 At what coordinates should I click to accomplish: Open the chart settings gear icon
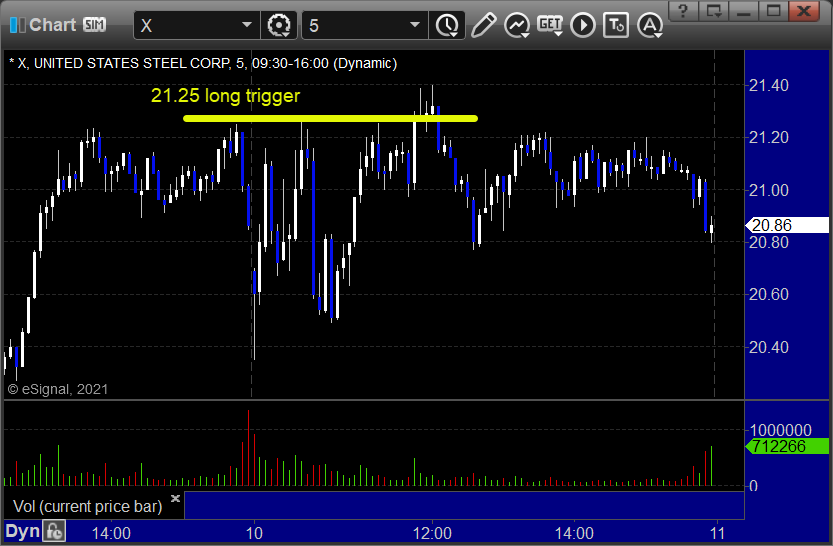(x=279, y=25)
